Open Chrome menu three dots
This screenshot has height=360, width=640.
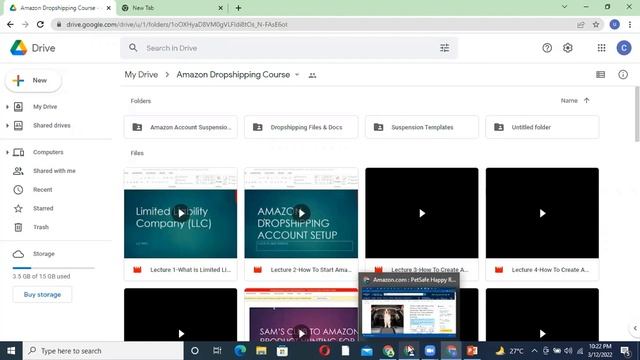pos(630,24)
